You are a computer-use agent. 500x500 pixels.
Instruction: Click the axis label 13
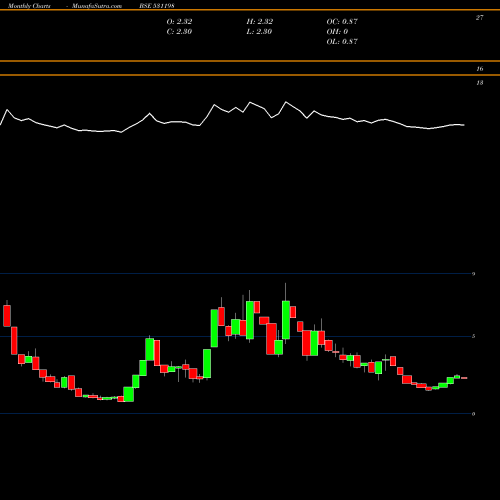(479, 83)
